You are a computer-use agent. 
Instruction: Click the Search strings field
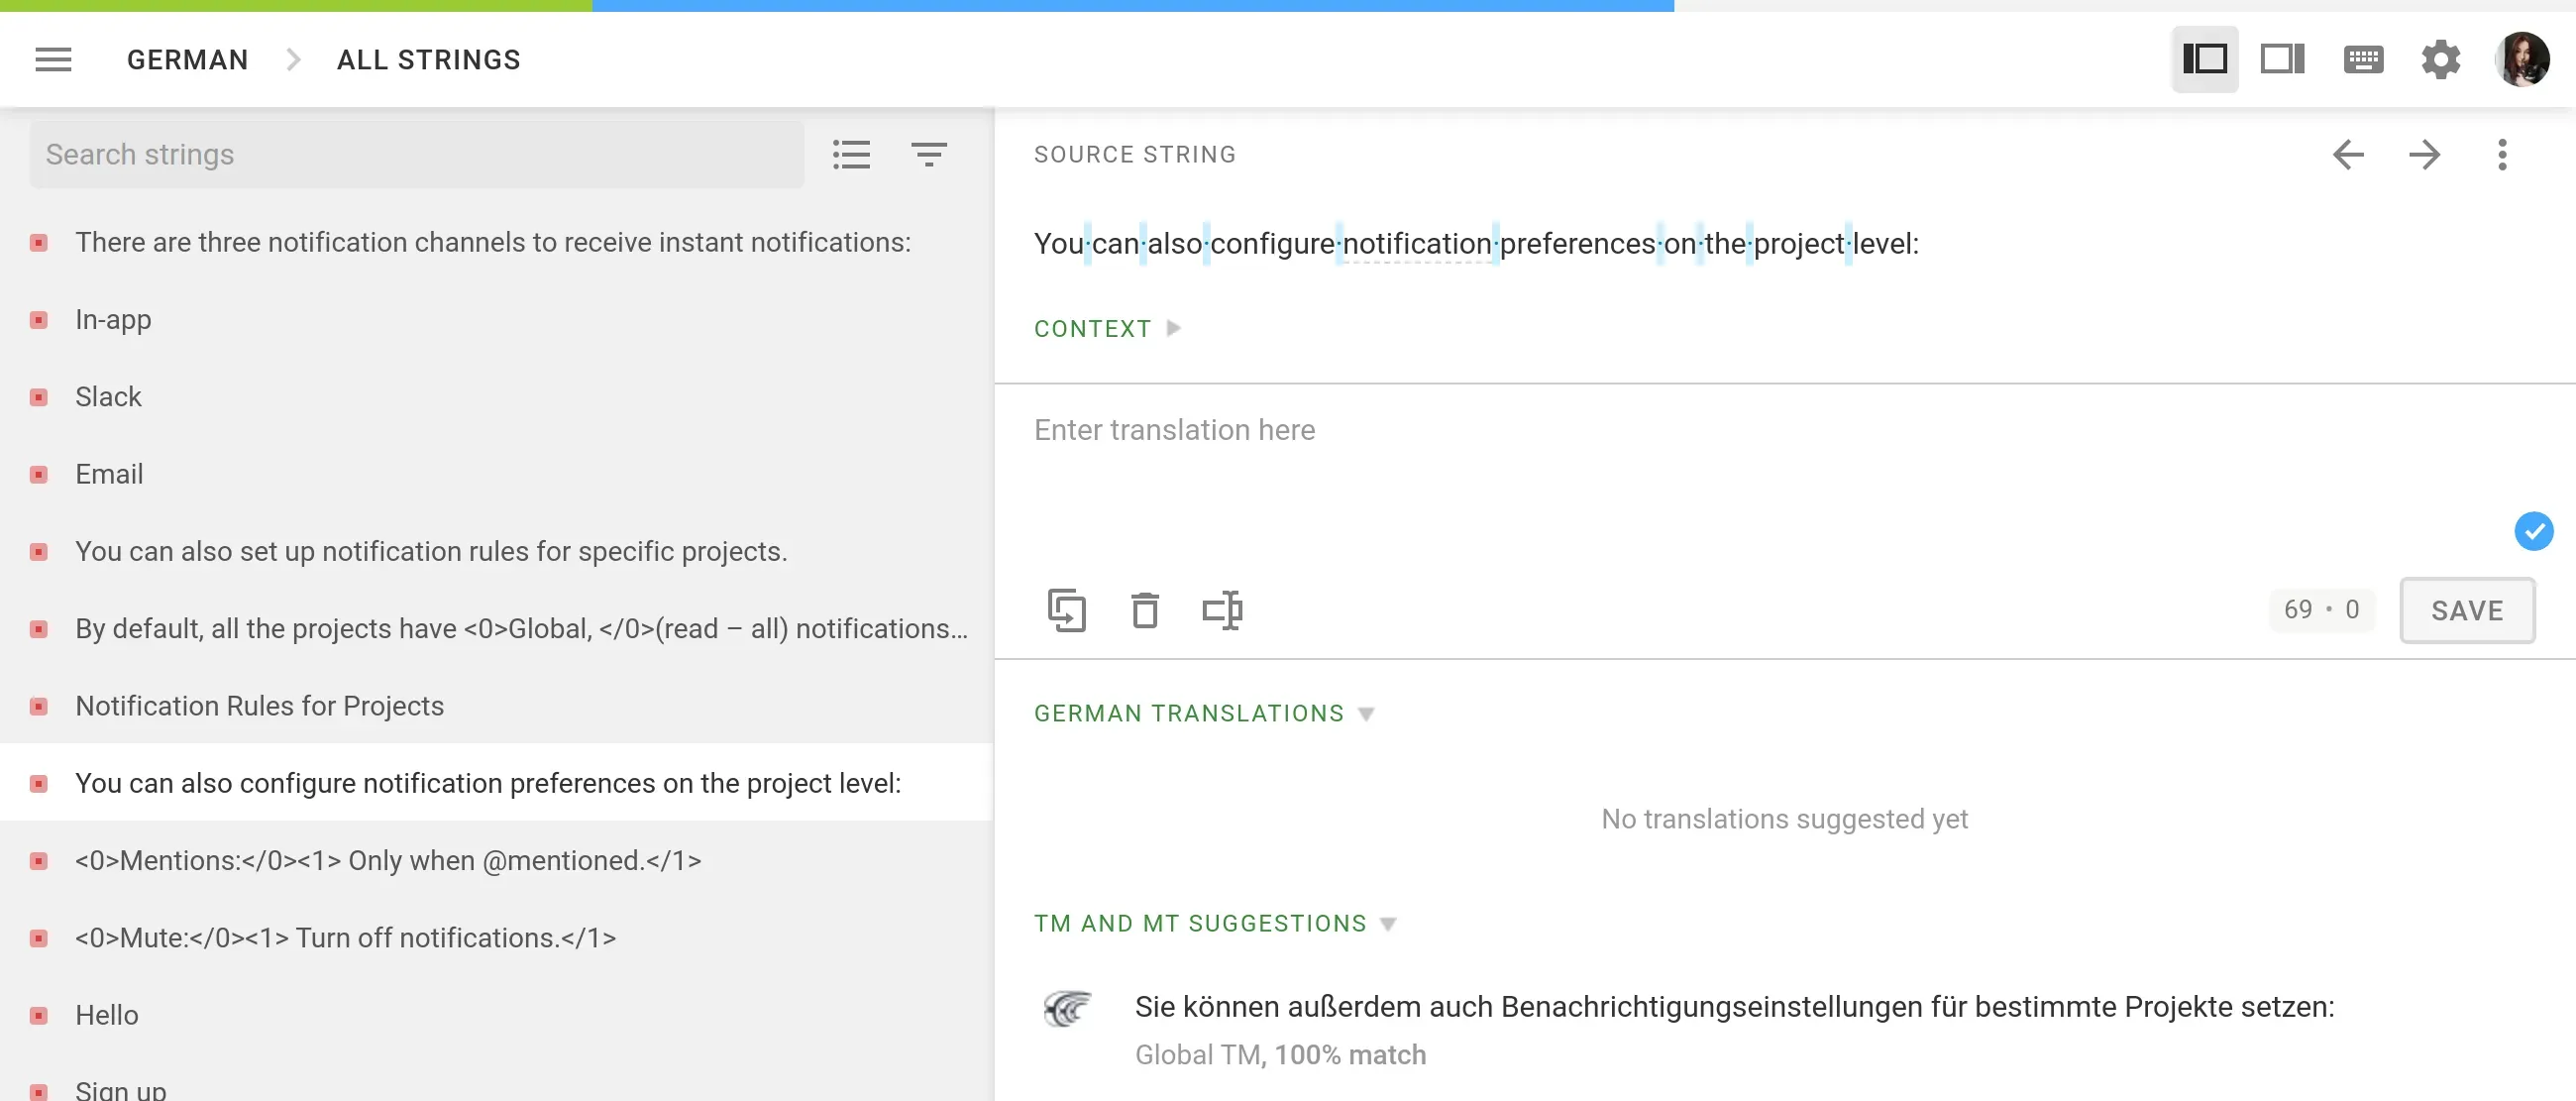point(416,154)
